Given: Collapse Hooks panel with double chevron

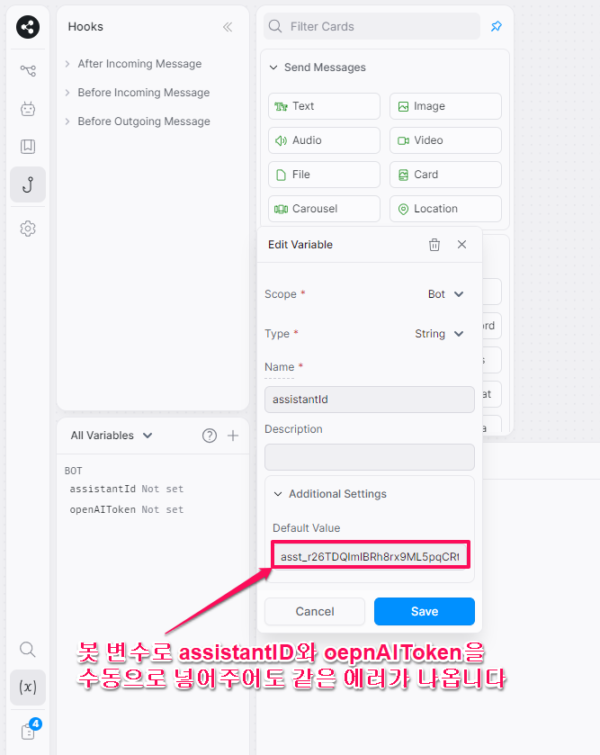Looking at the screenshot, I should (227, 27).
